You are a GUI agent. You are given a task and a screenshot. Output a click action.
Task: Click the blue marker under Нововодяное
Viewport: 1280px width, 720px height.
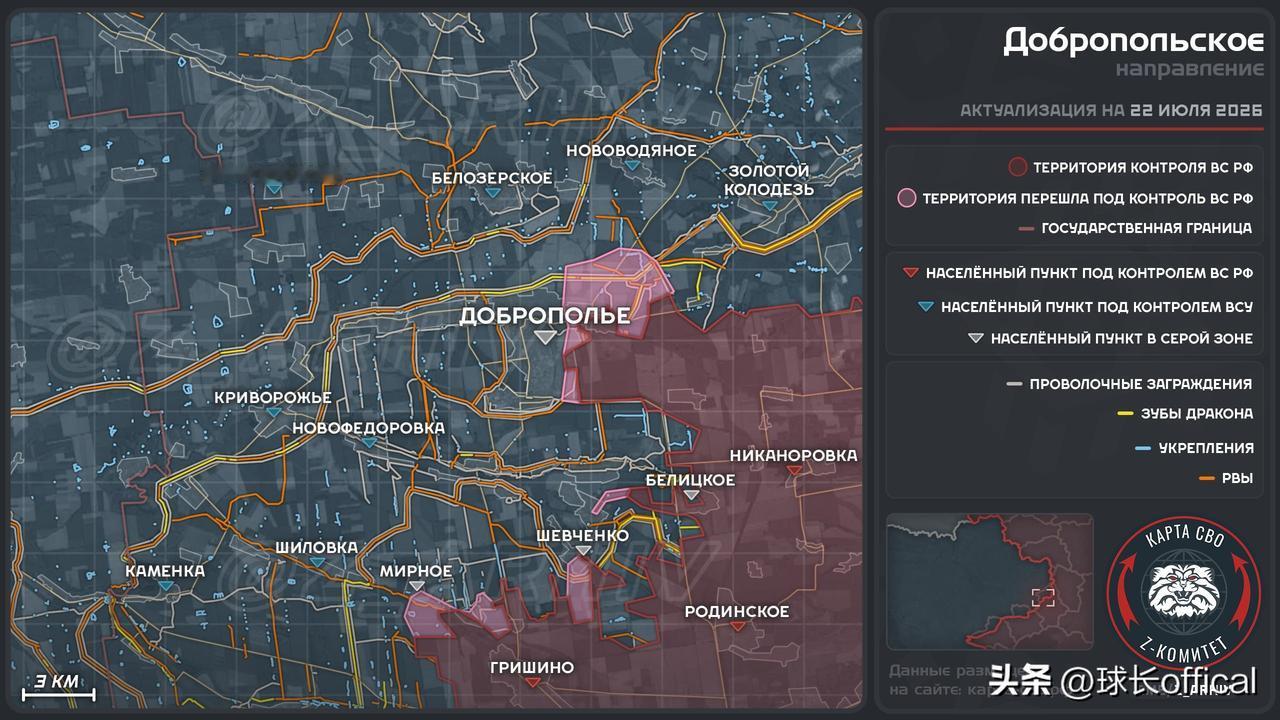pyautogui.click(x=632, y=168)
